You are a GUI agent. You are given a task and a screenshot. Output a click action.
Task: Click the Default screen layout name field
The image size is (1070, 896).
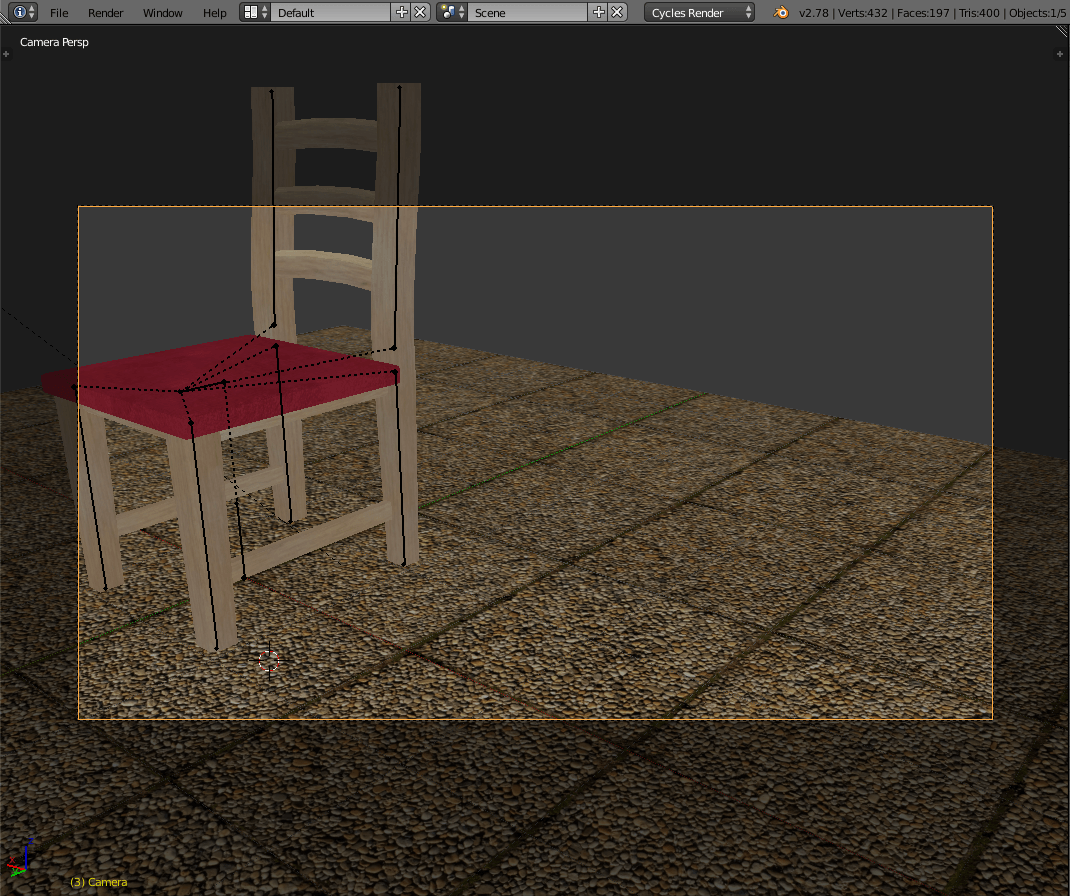(330, 13)
